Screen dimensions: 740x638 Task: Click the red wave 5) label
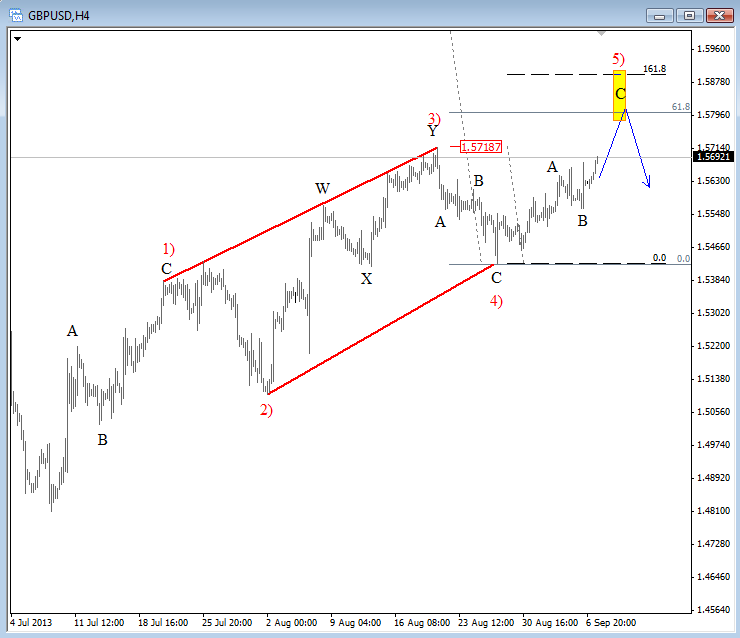tap(619, 60)
